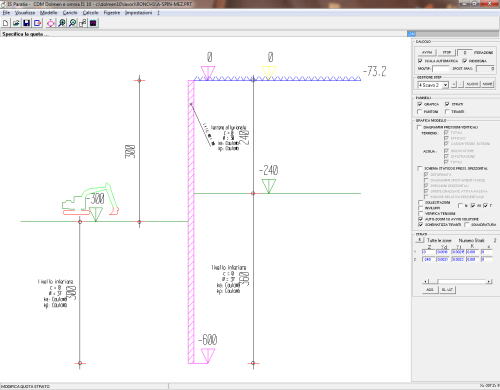This screenshot has height=390, width=500.
Task: Click the strati horizontal scrollbar track
Action: click(462, 281)
